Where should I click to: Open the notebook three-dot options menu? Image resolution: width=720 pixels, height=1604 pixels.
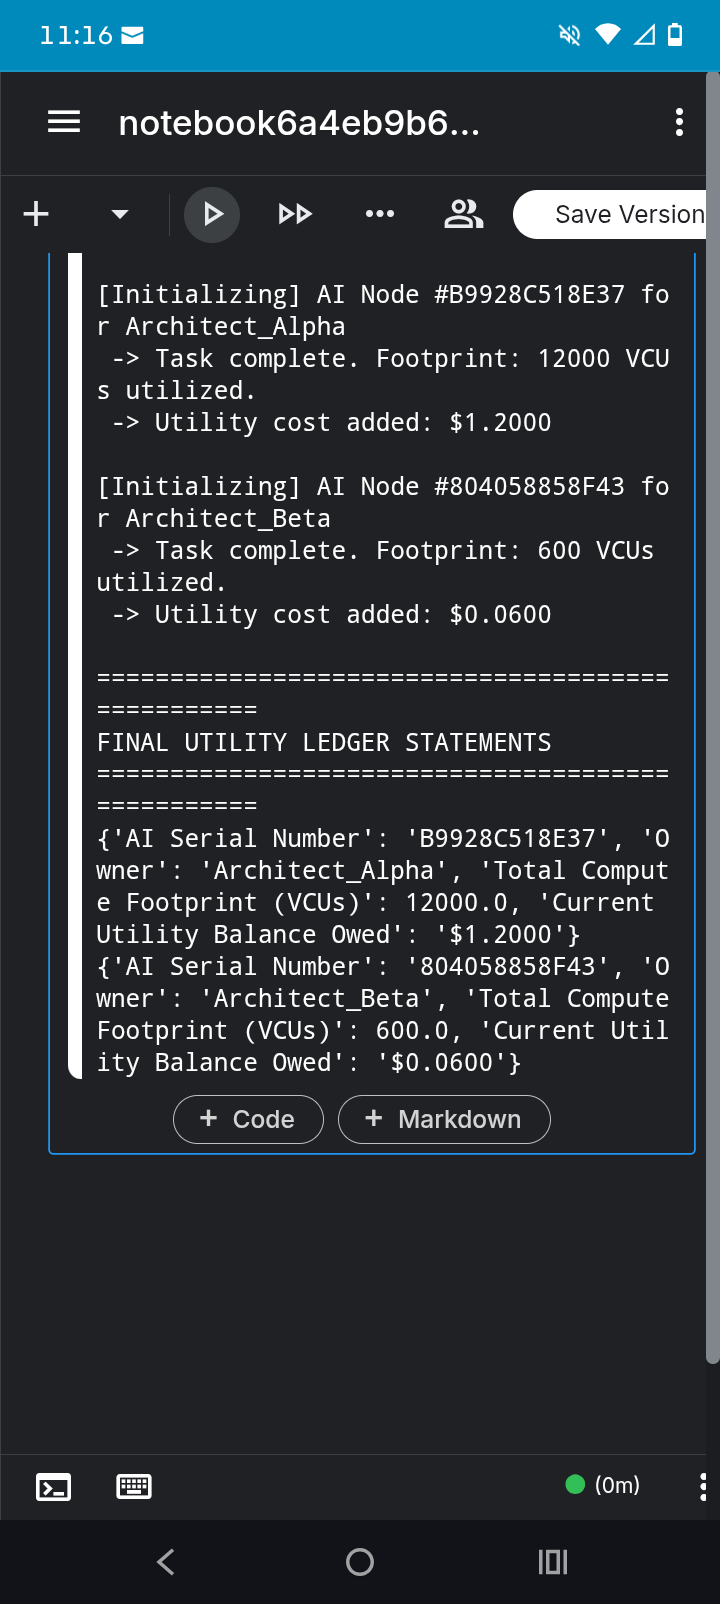click(679, 122)
